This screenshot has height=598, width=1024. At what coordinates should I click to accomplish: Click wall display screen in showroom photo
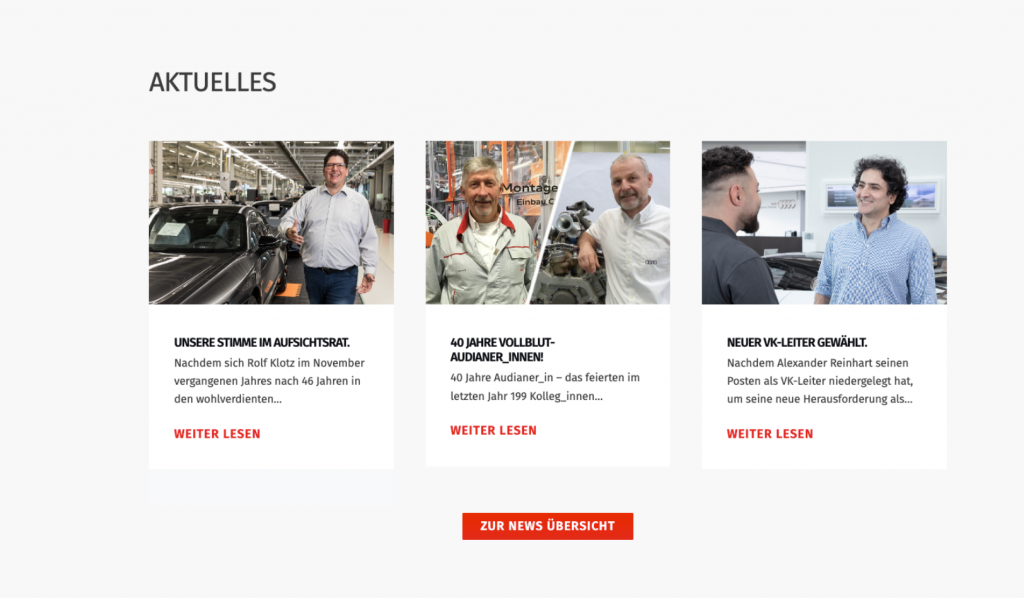(881, 195)
